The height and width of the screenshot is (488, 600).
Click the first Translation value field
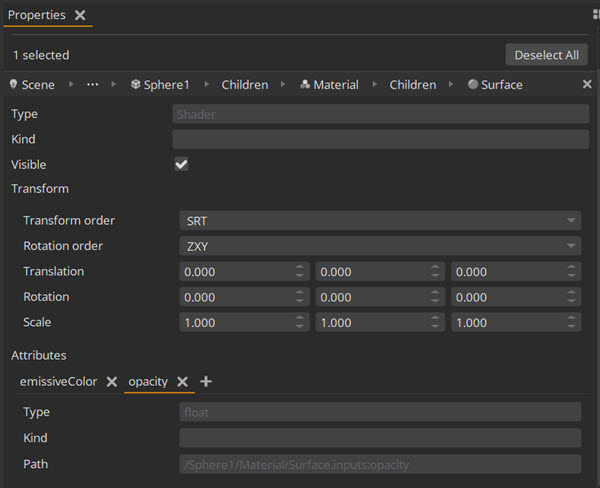coord(235,272)
